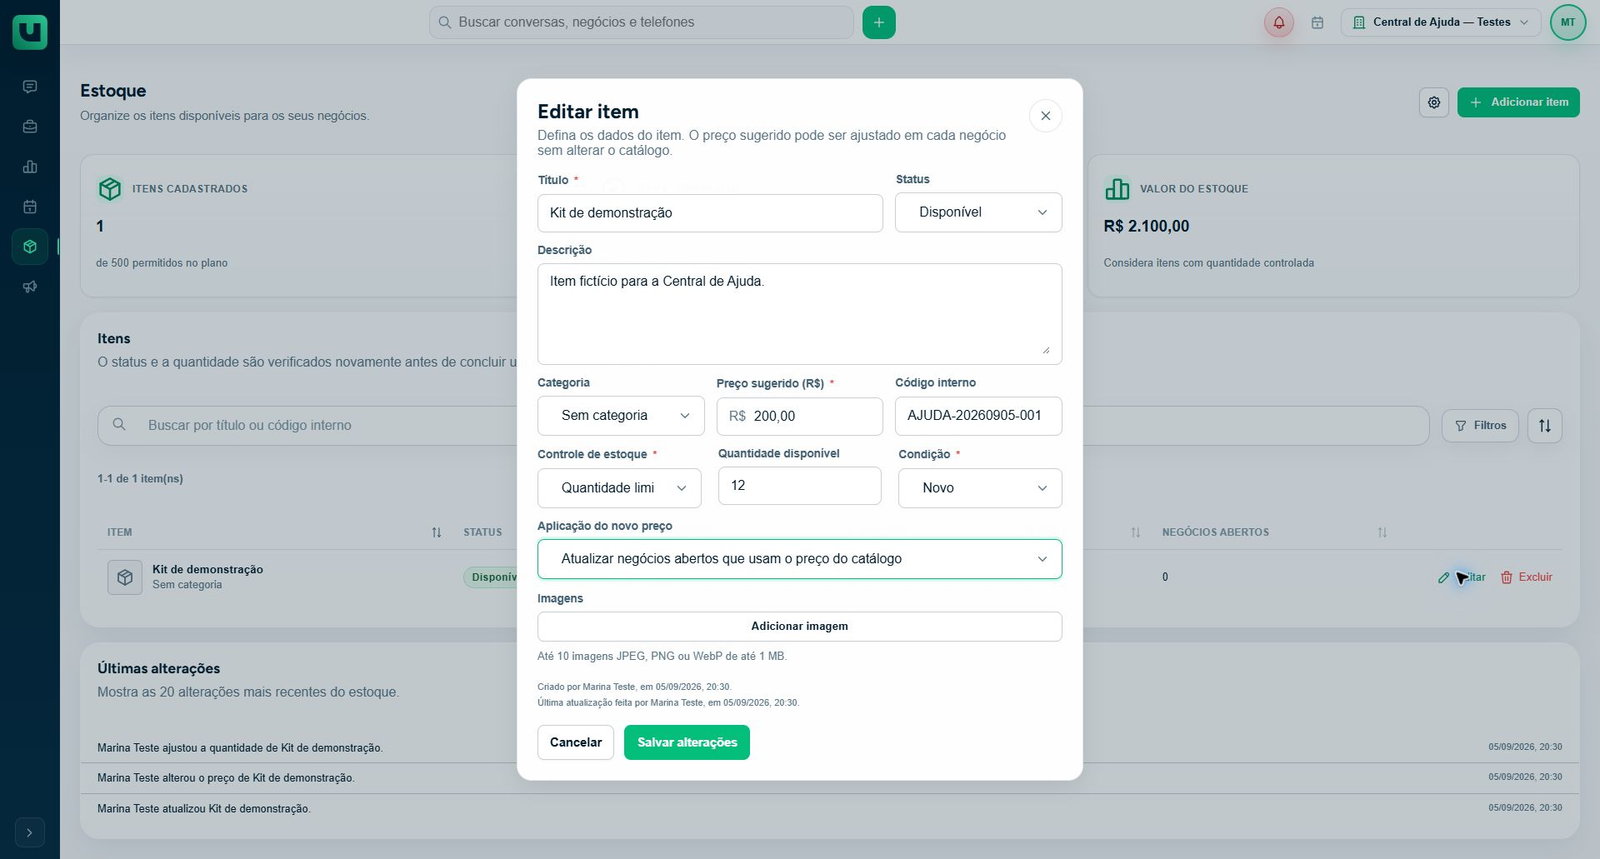Click the Cancelar button
This screenshot has width=1600, height=859.
(x=576, y=742)
